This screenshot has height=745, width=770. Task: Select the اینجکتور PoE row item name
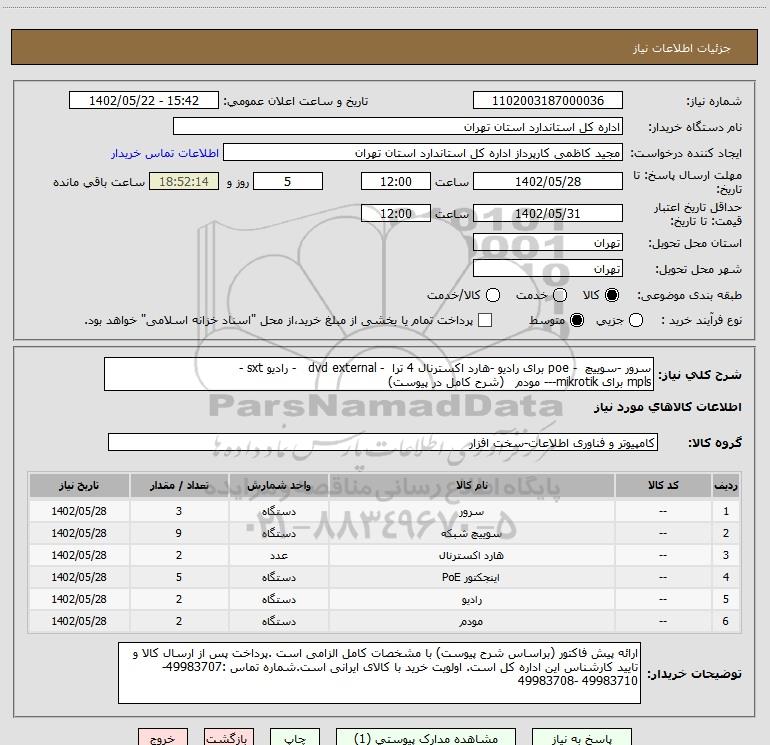pyautogui.click(x=471, y=578)
